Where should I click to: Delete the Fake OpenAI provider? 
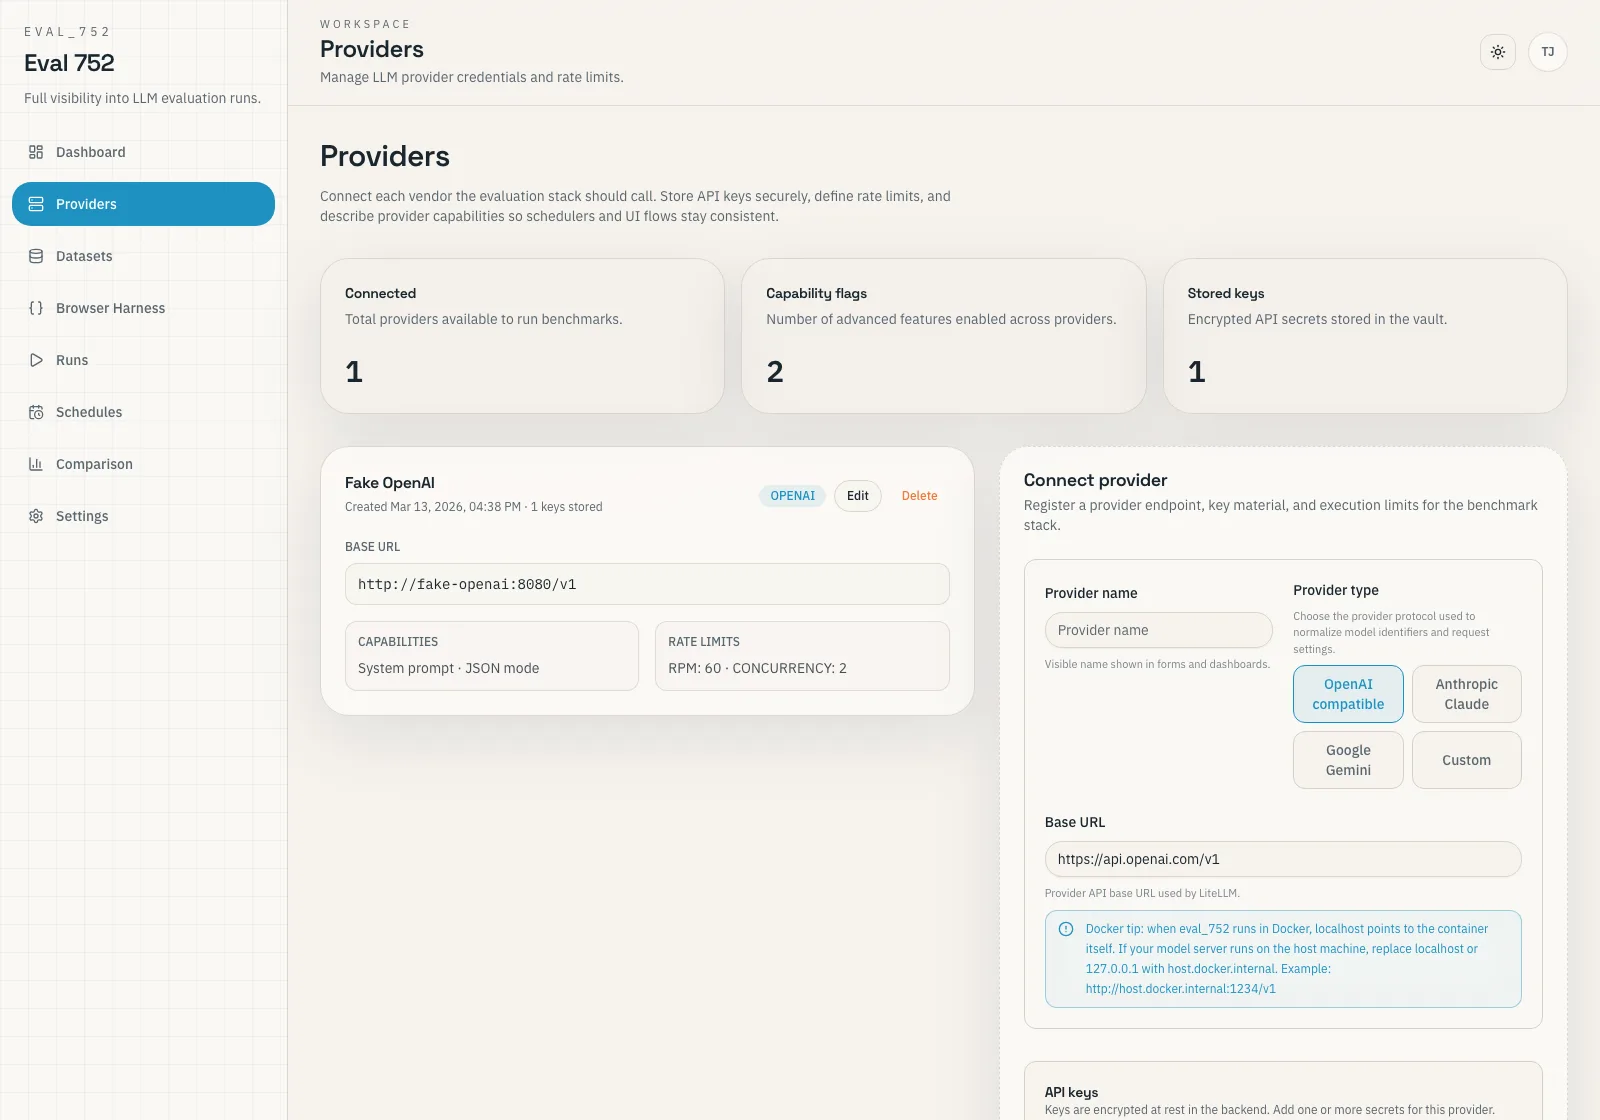(919, 496)
